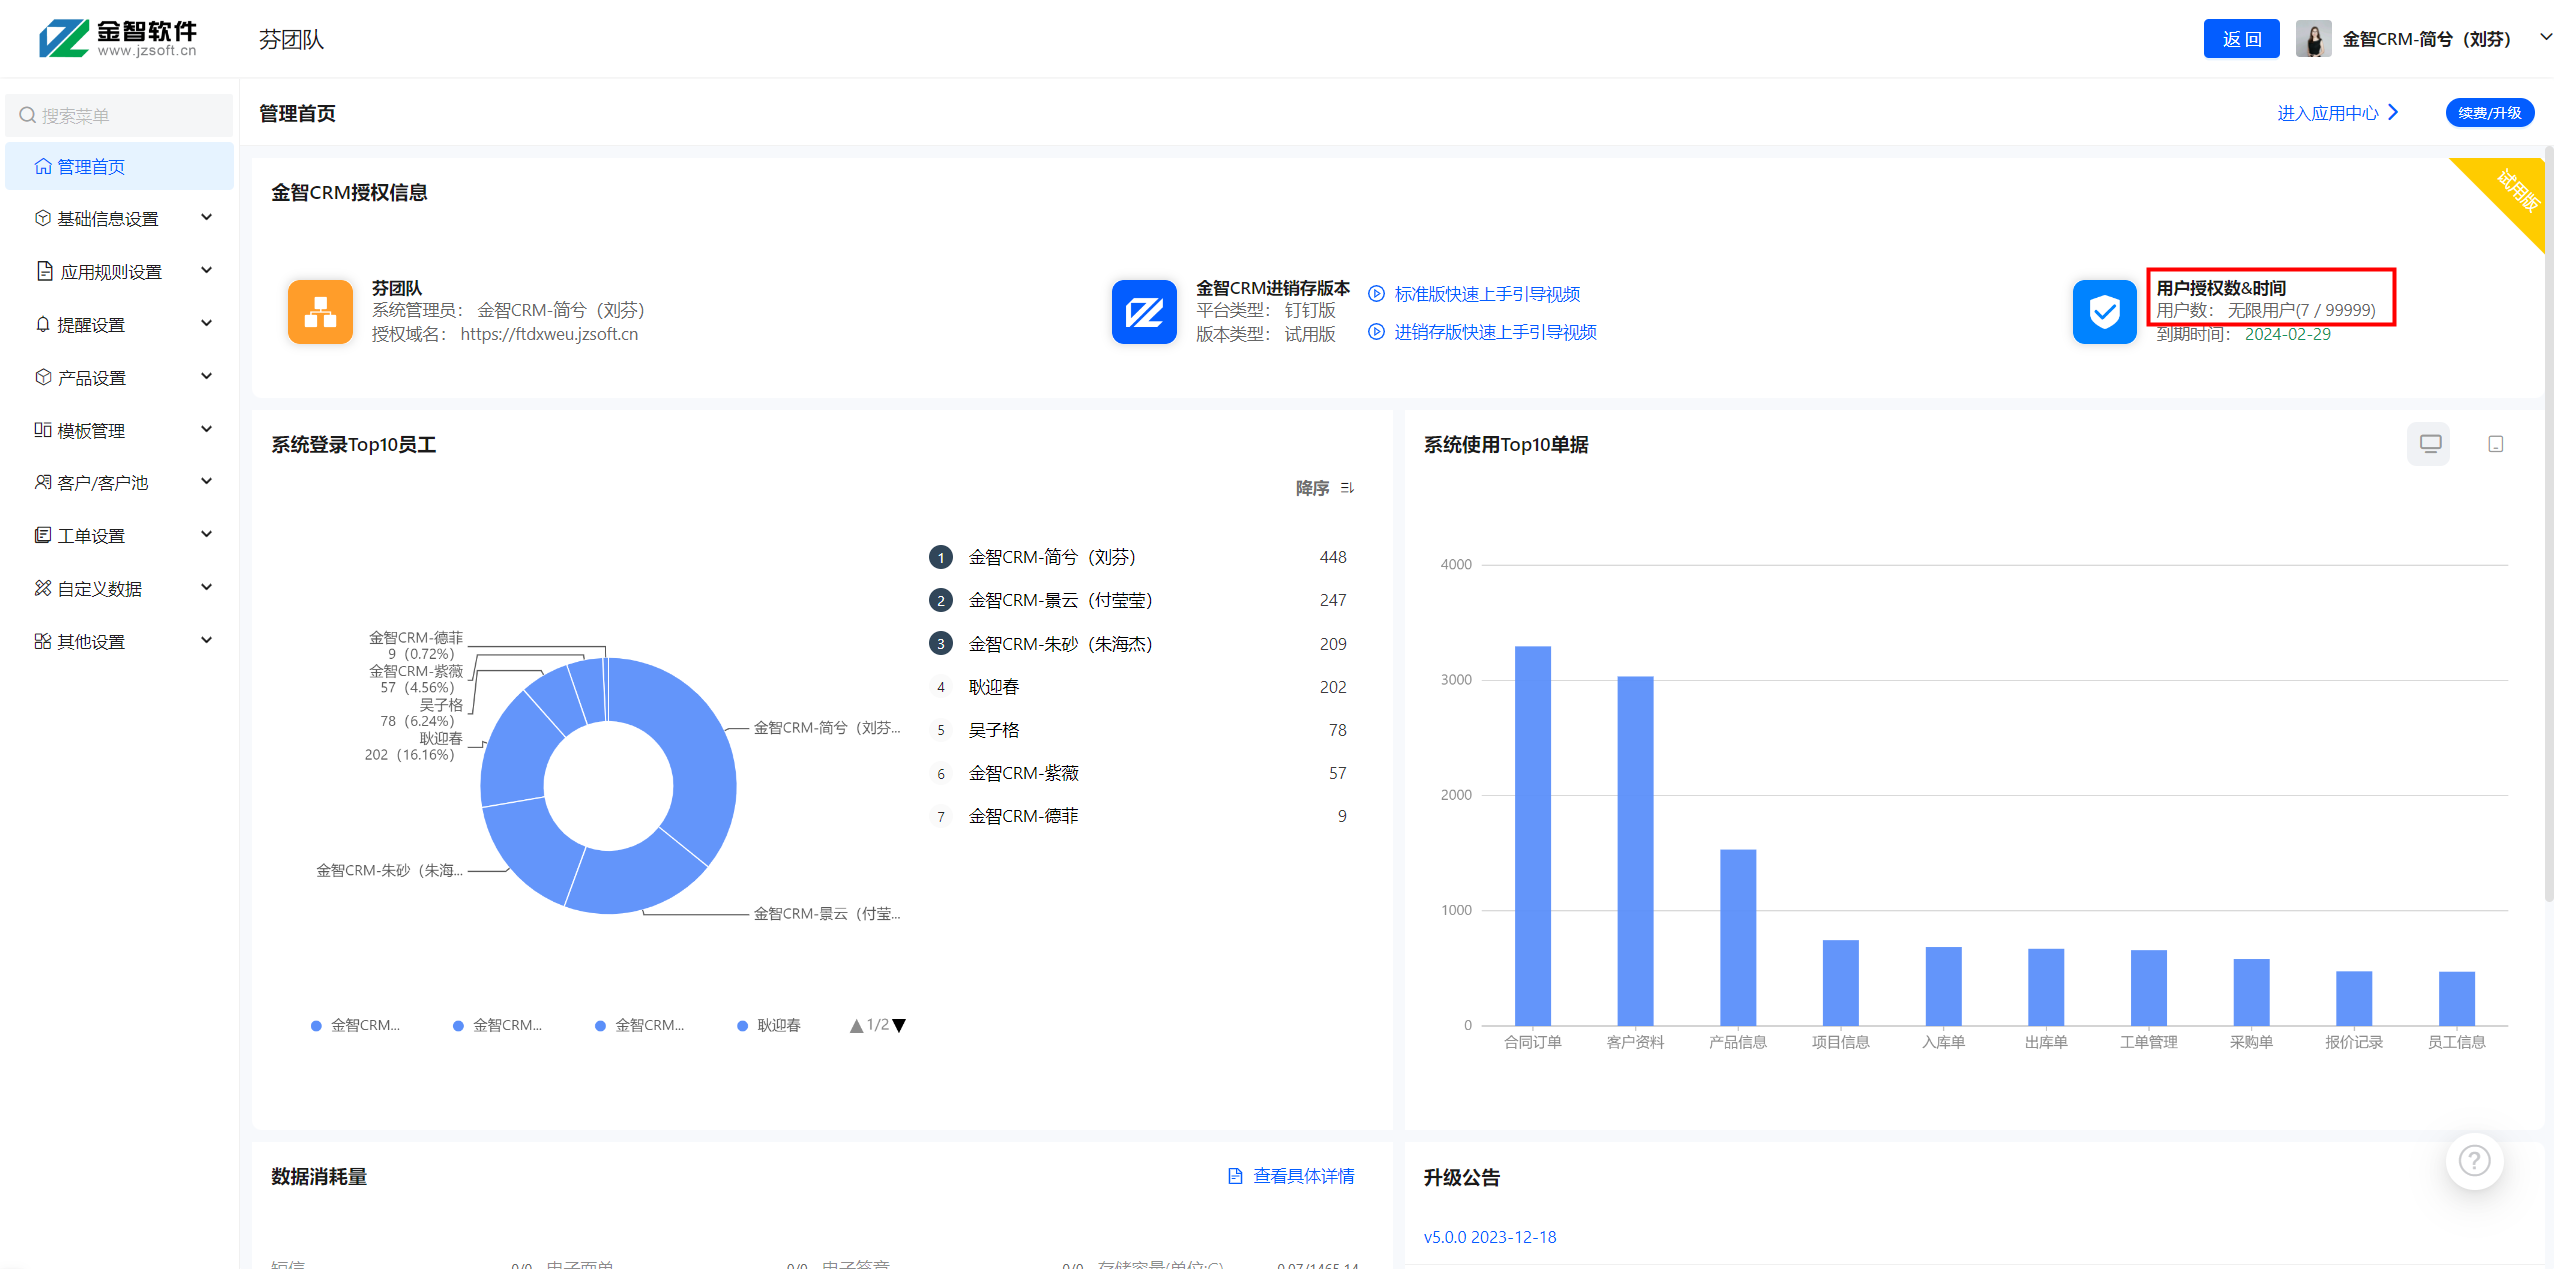Click 产品信息 bar in chart
This screenshot has width=2554, height=1269.
point(1738,938)
